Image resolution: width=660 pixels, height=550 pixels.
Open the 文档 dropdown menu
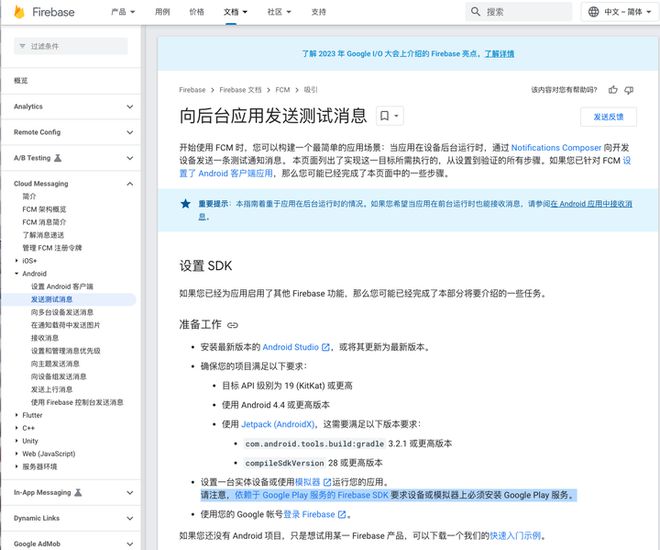tap(235, 12)
